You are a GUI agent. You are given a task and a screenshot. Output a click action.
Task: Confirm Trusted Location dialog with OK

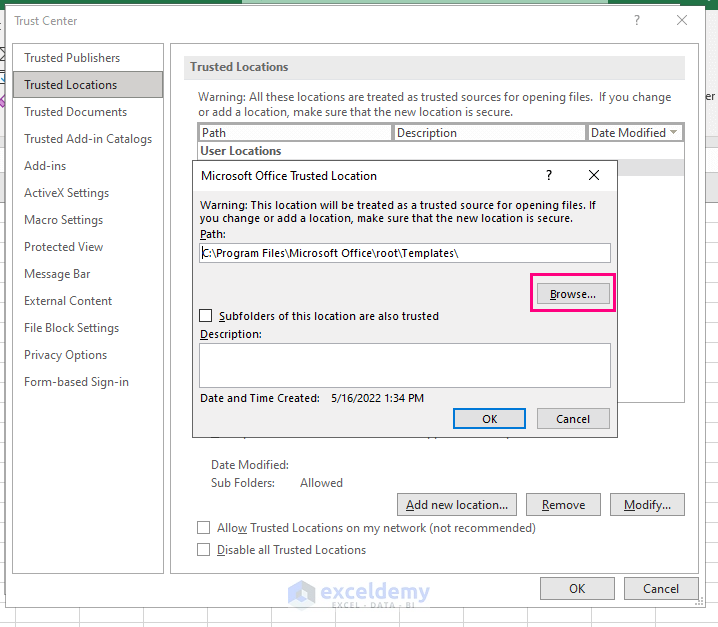(490, 419)
